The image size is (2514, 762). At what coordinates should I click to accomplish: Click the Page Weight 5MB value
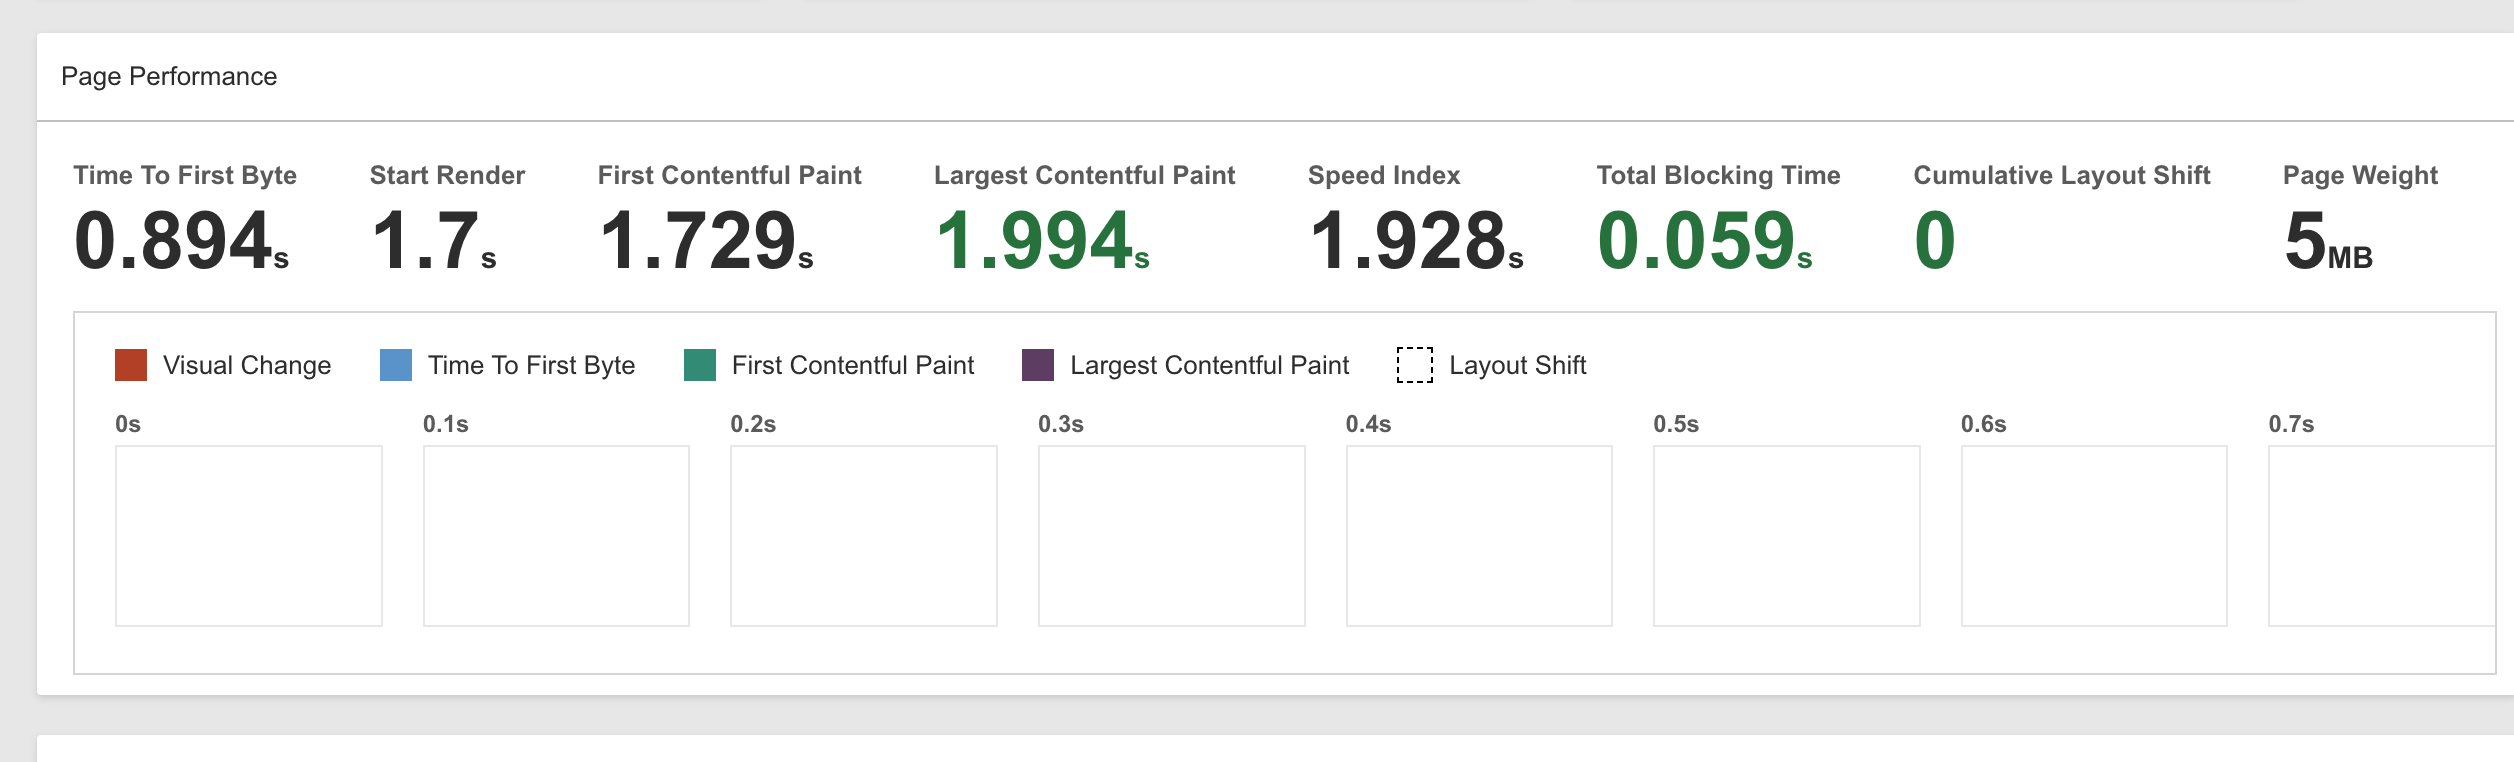pos(2327,242)
